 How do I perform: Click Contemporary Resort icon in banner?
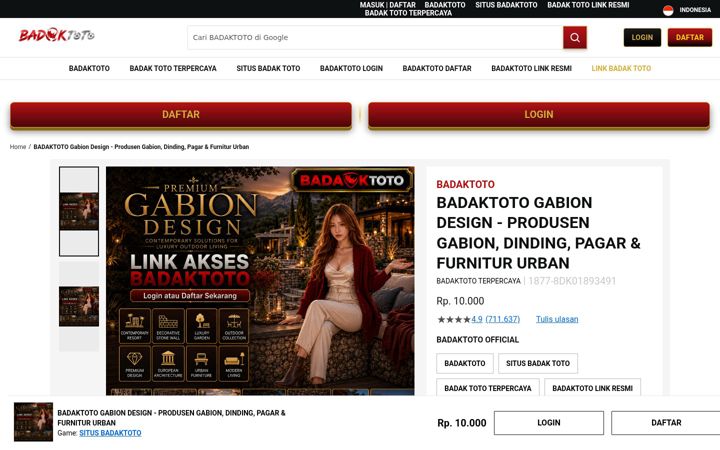coord(135,326)
